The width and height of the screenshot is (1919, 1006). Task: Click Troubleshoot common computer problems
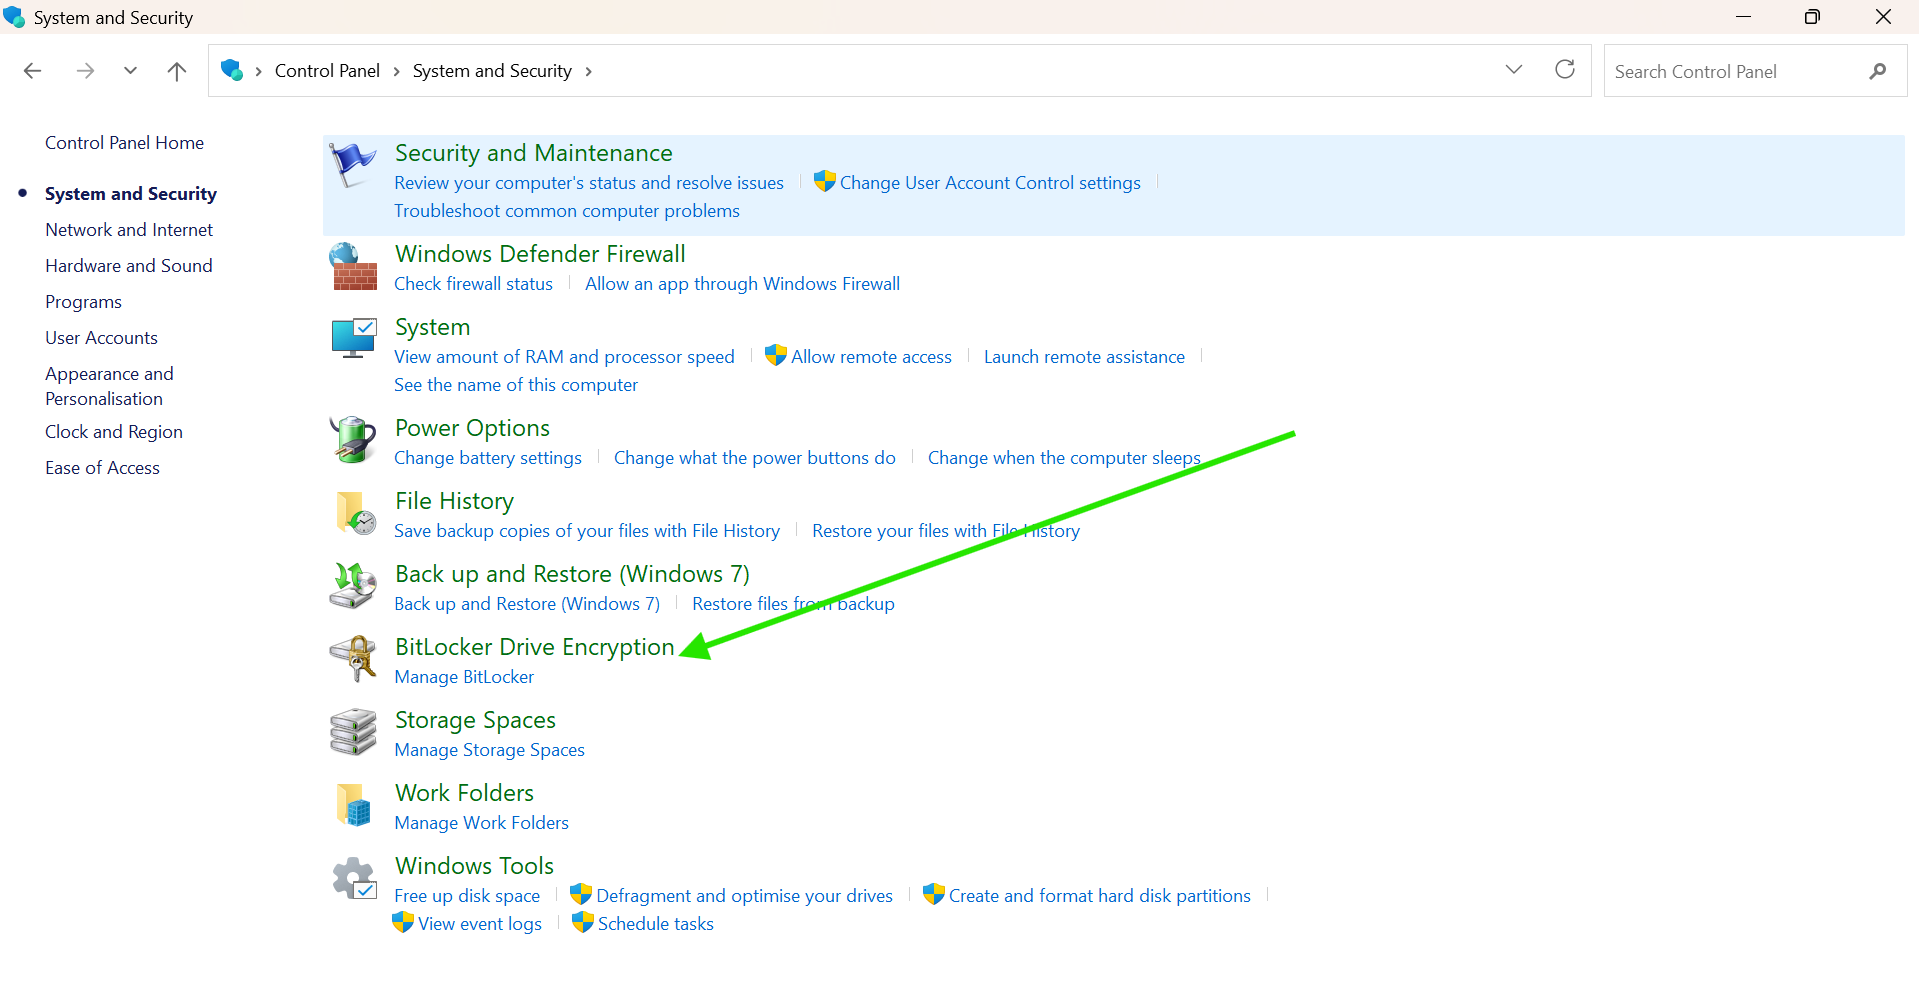pos(567,211)
